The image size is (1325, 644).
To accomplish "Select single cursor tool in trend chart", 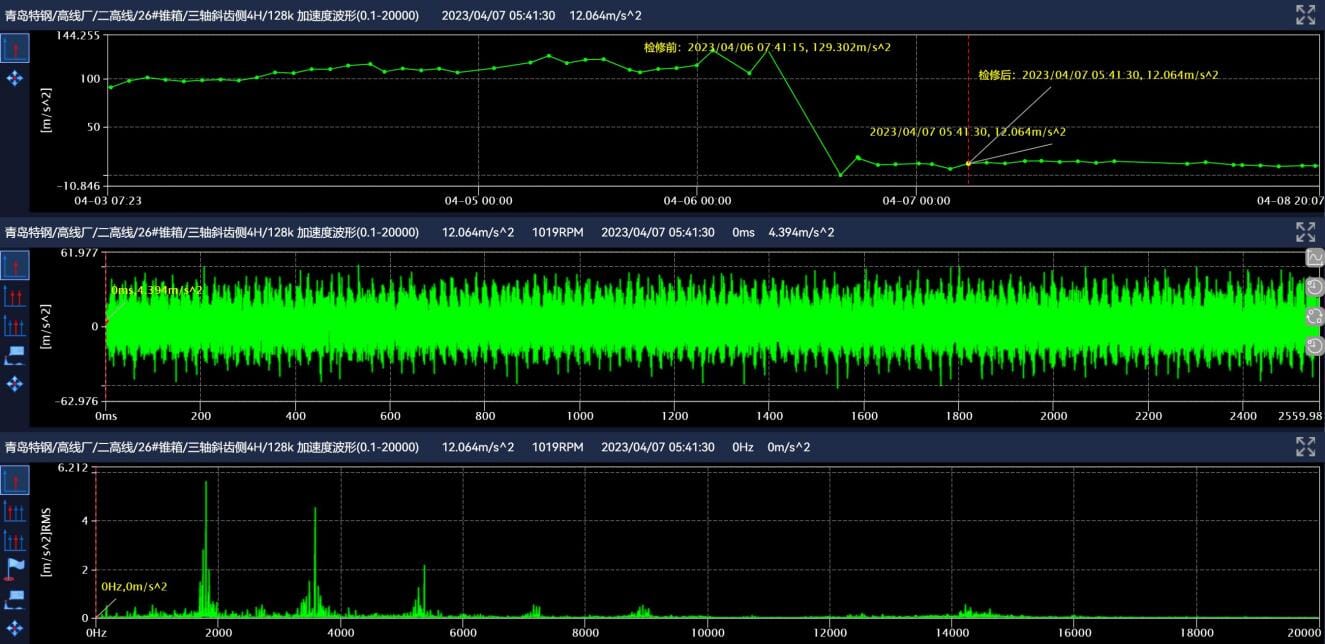I will pos(14,48).
